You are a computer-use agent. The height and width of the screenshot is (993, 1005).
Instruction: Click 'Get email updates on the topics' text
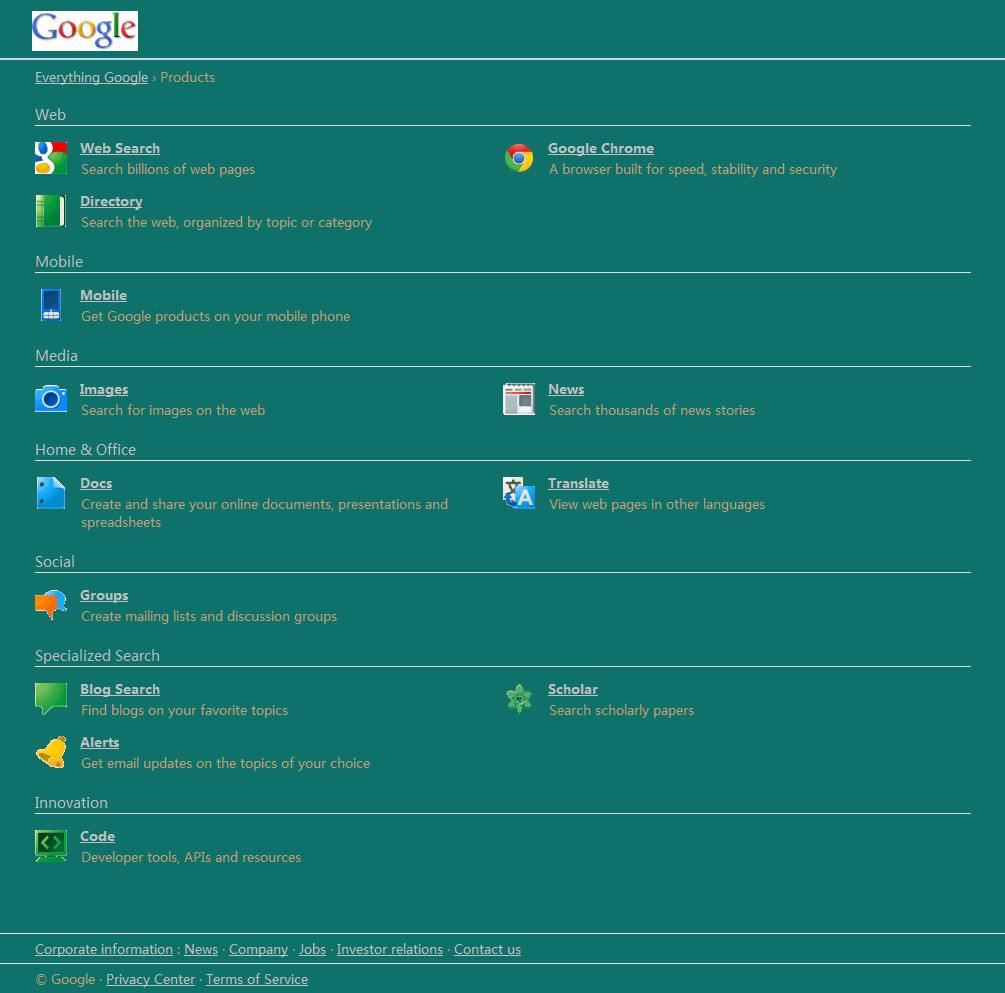226,764
